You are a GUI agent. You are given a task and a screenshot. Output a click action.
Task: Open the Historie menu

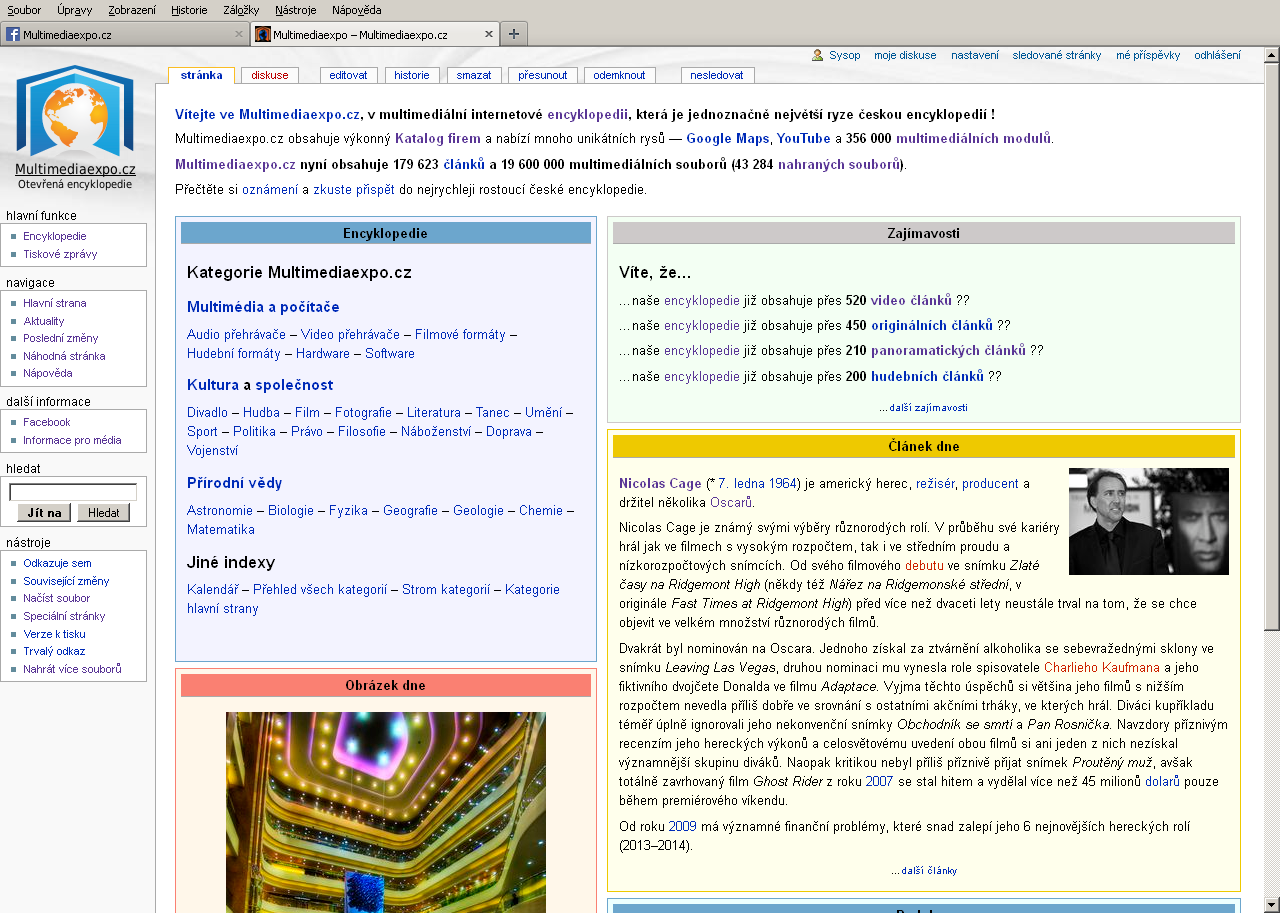(189, 10)
